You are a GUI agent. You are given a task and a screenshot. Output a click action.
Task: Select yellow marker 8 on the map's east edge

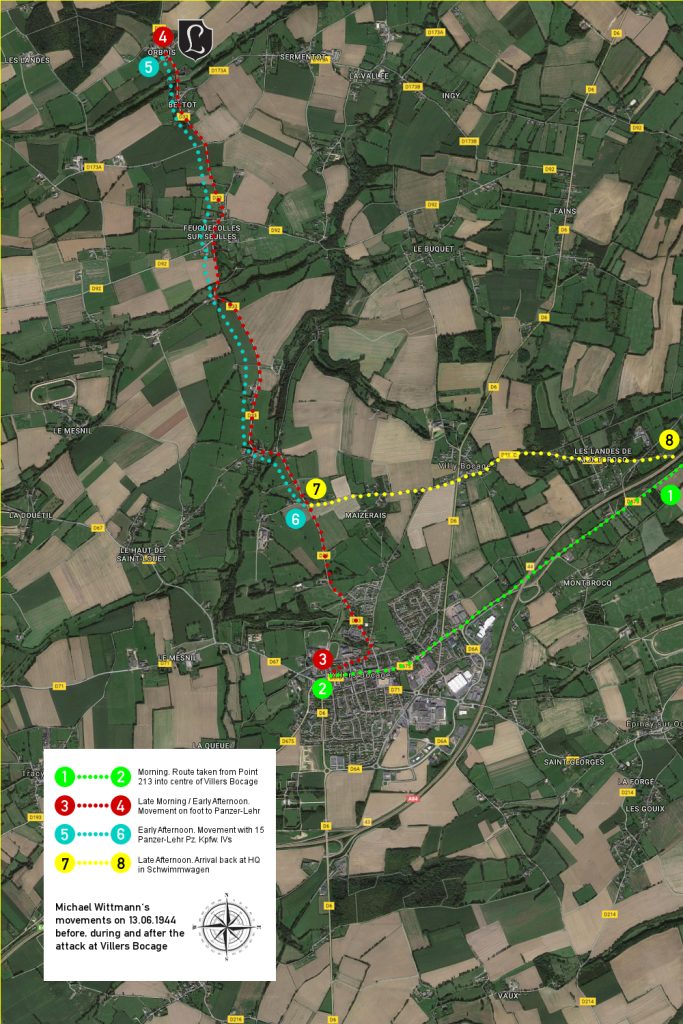[x=669, y=440]
